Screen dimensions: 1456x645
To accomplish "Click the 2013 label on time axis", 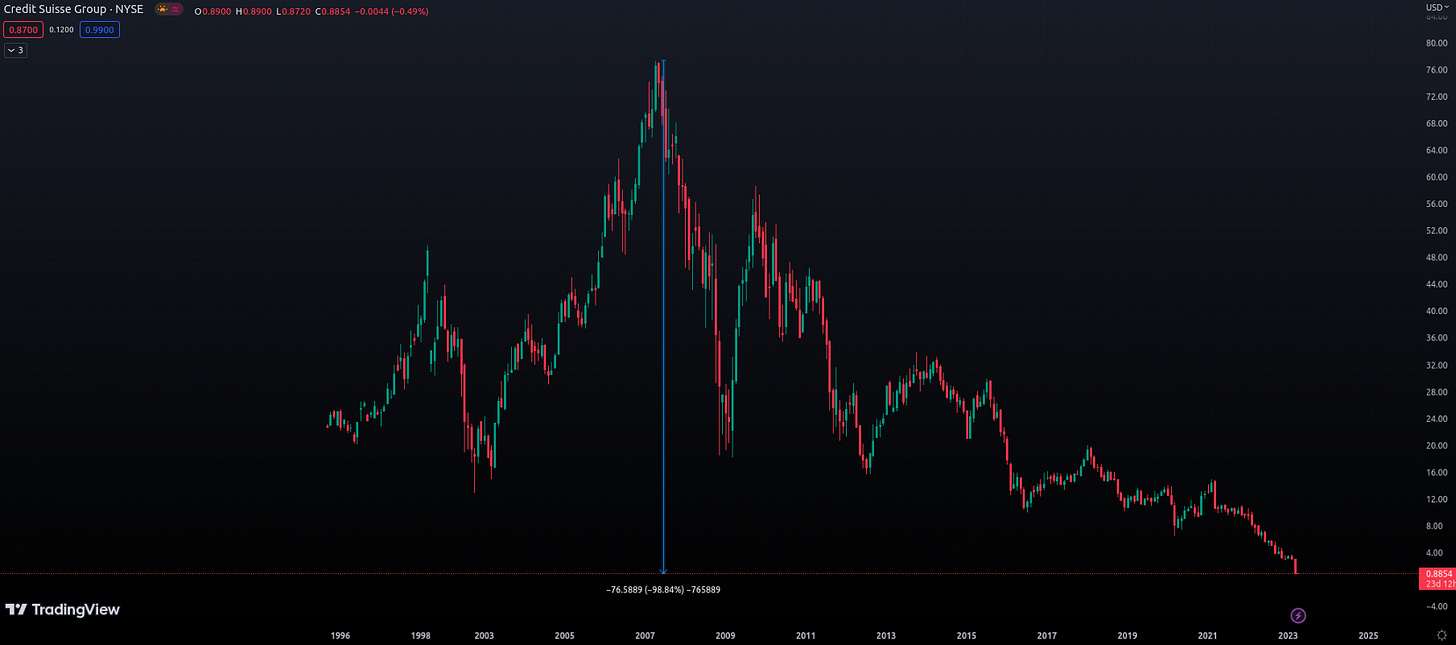I will coord(886,635).
